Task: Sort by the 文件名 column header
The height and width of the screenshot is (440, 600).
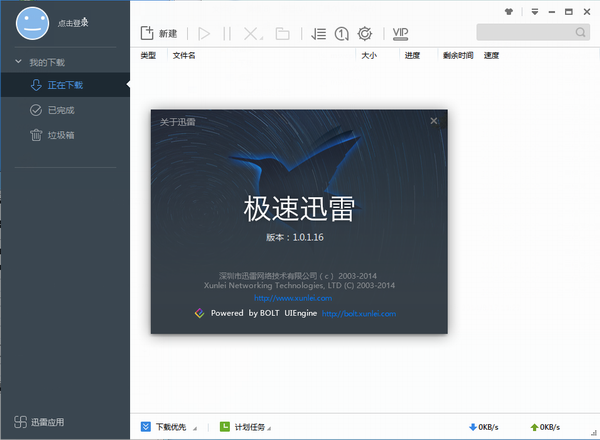Action: pyautogui.click(x=184, y=55)
